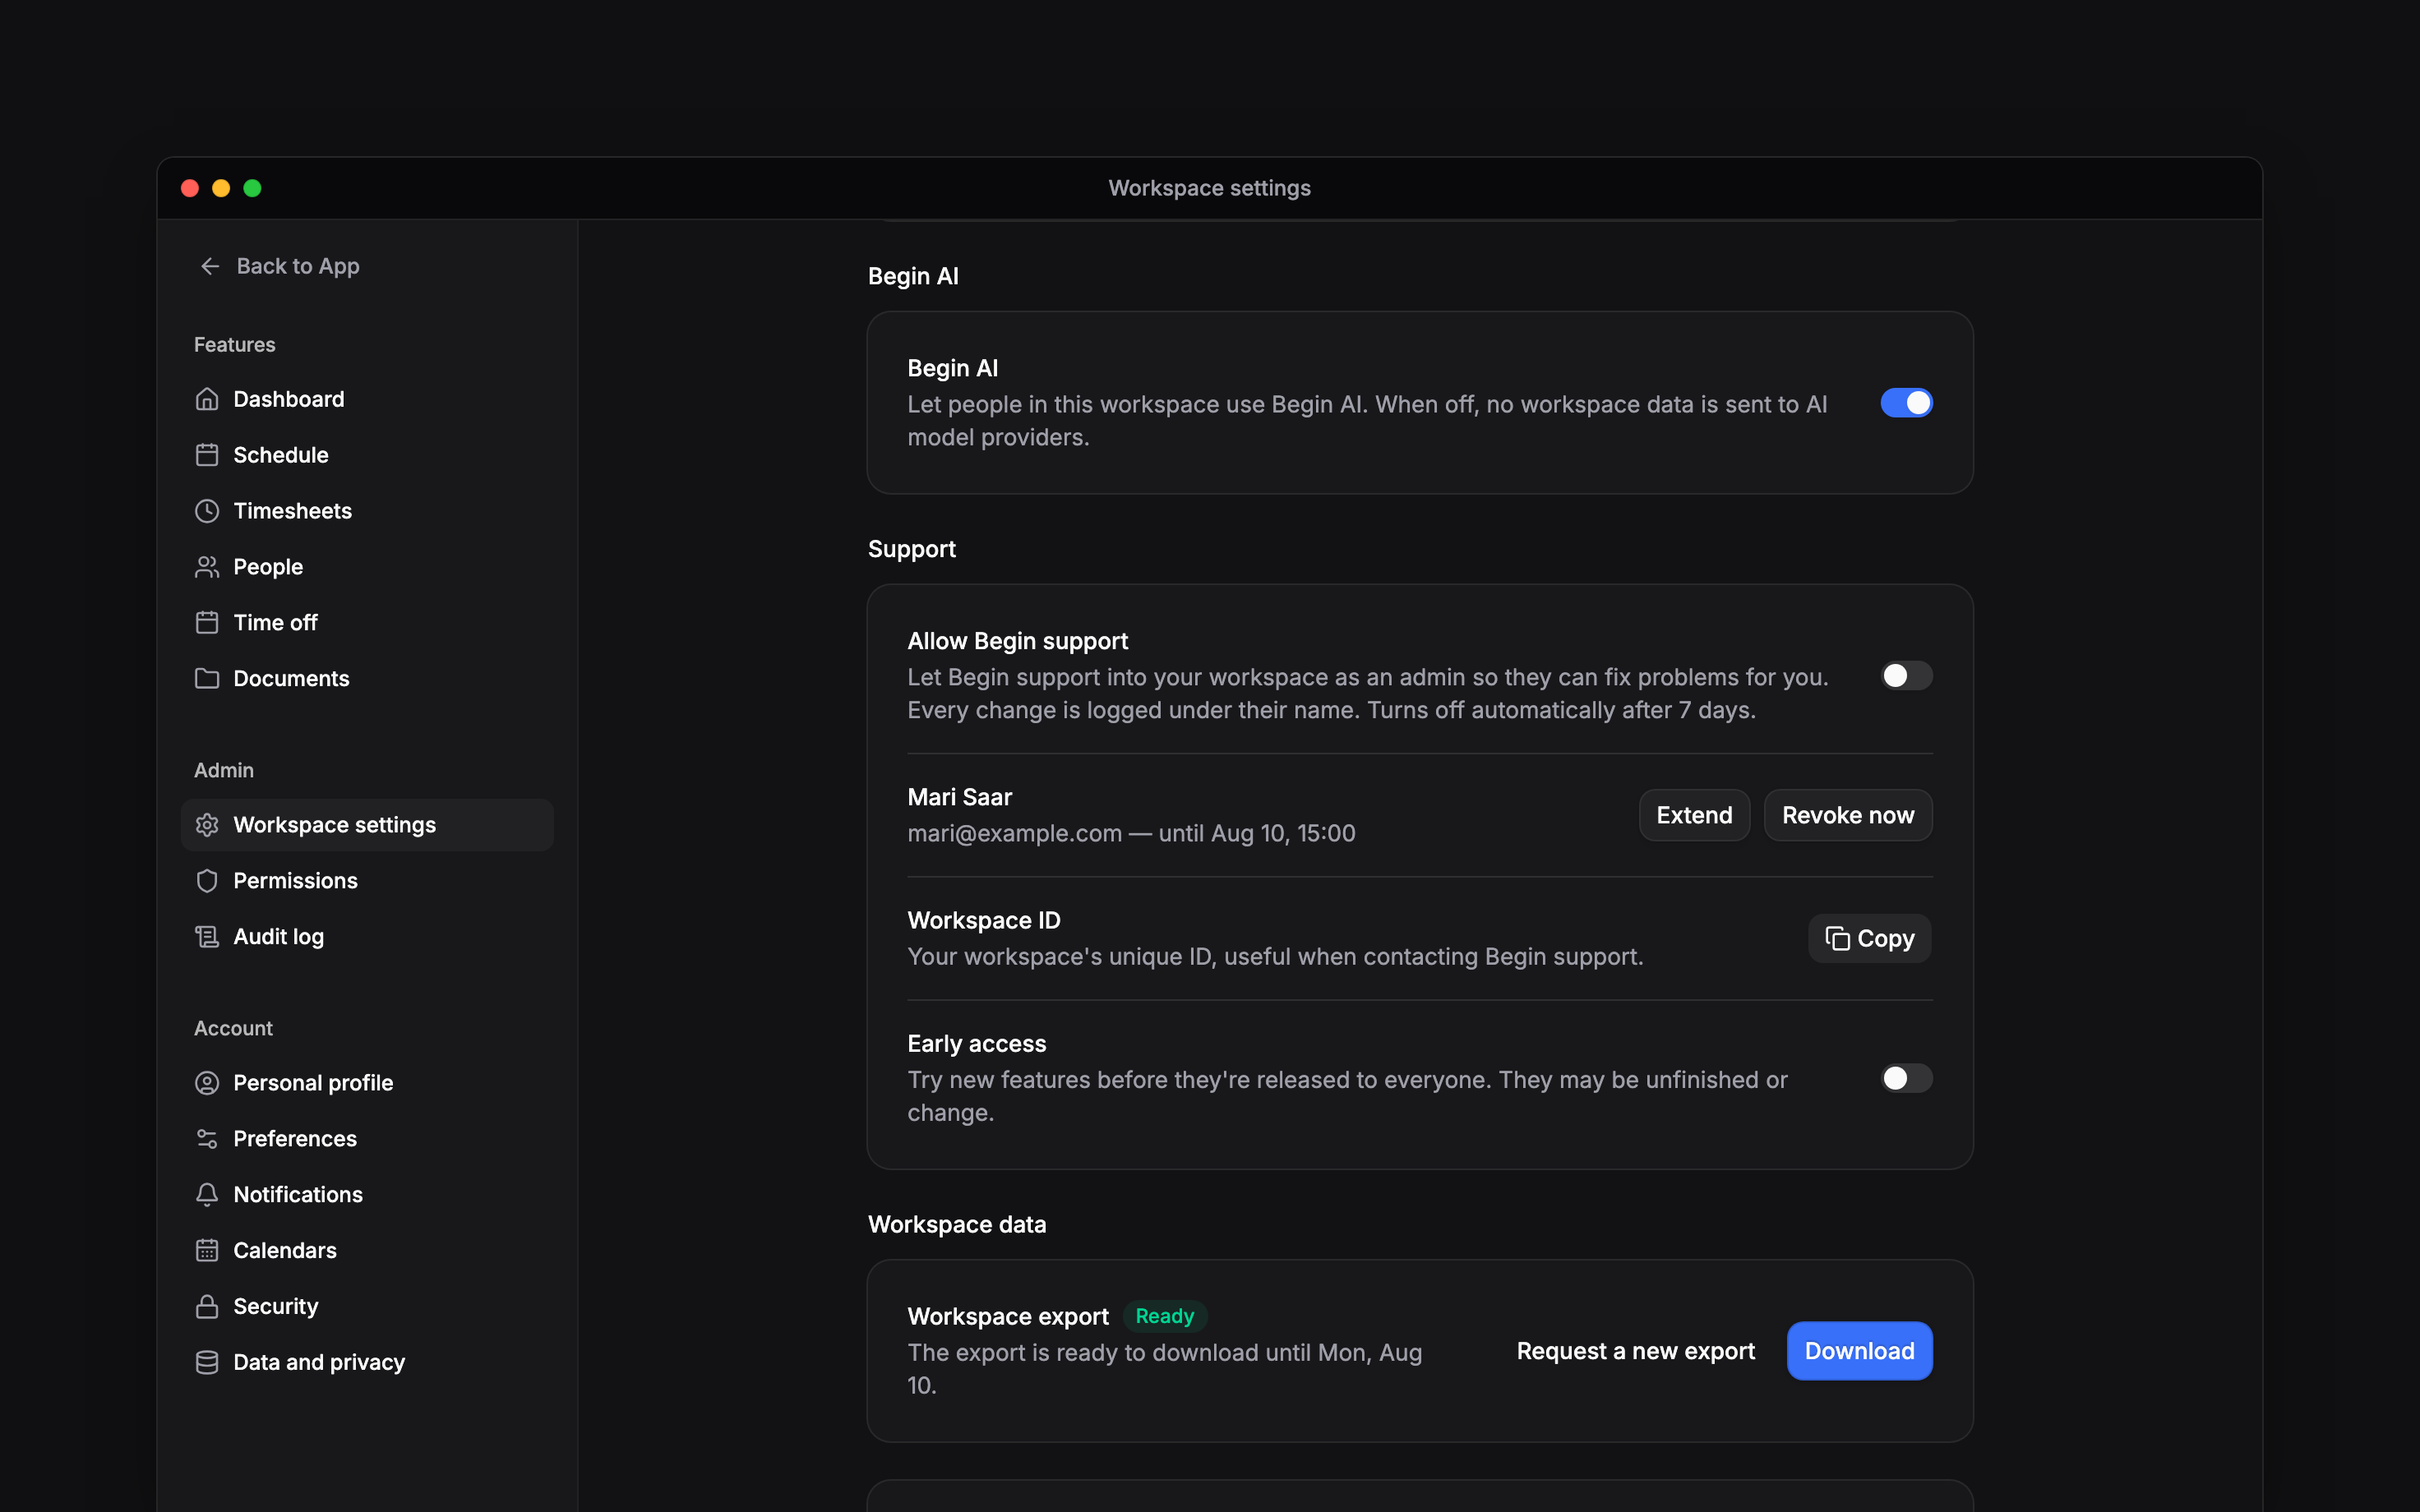Screen dimensions: 2420x1512
Task: Turn off the Begin AI toggle
Action: tap(1906, 403)
